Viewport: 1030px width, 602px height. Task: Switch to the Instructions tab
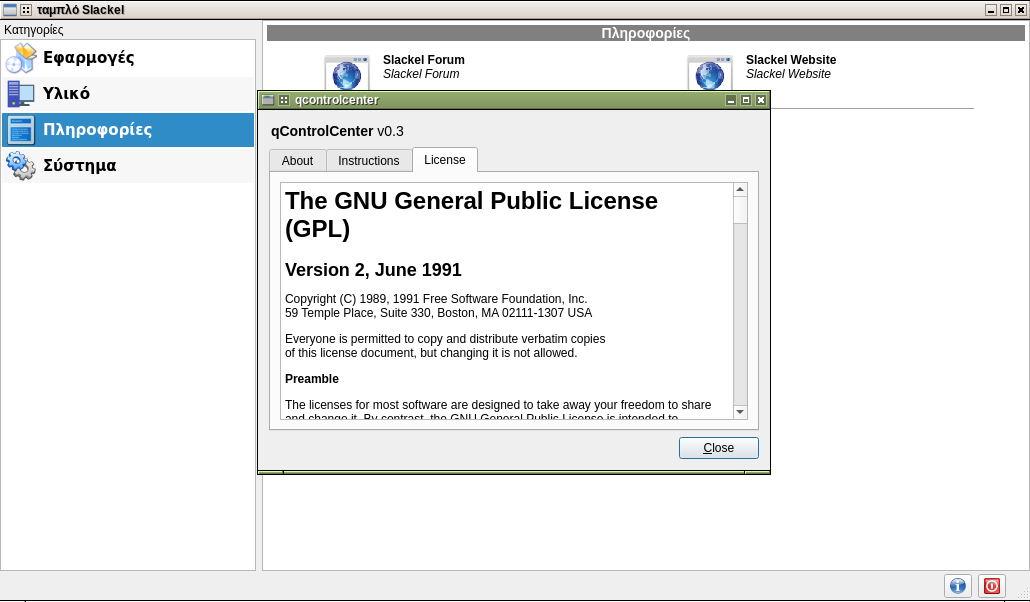369,160
